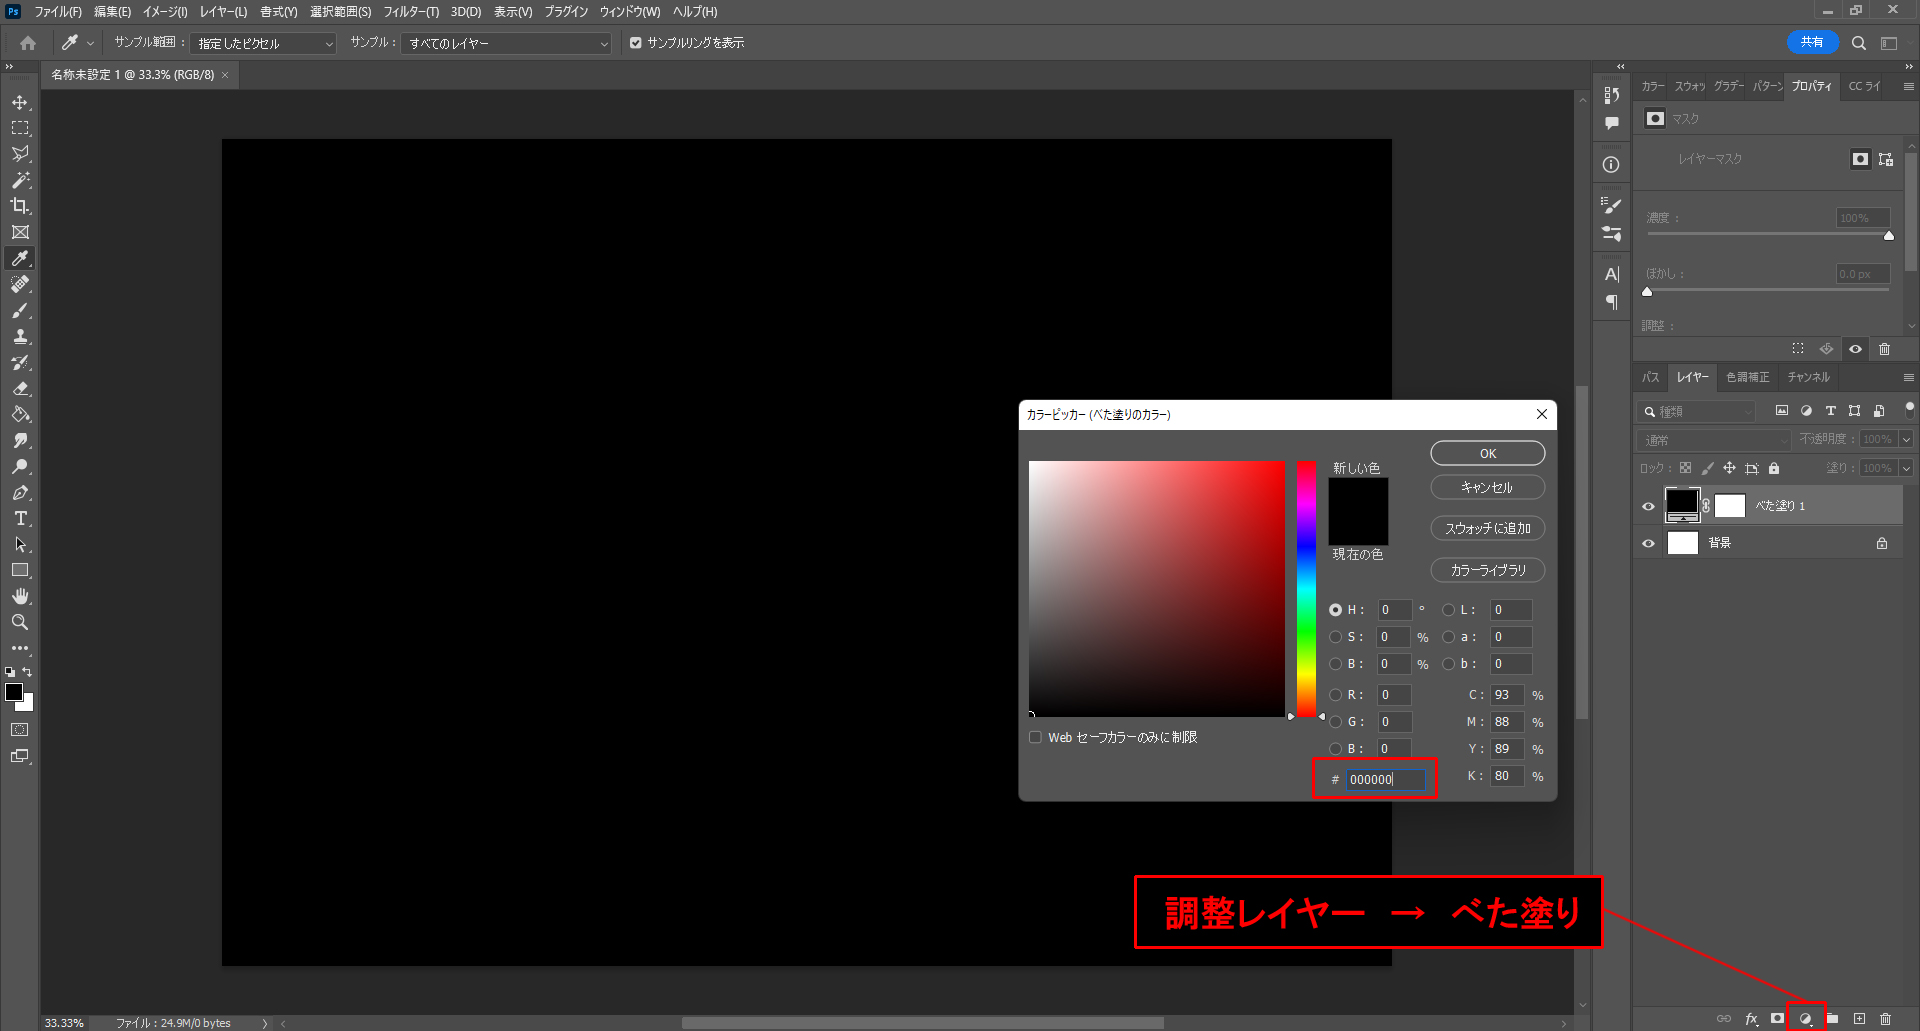Click the new adjustment layer icon
1920x1031 pixels.
1806,1019
